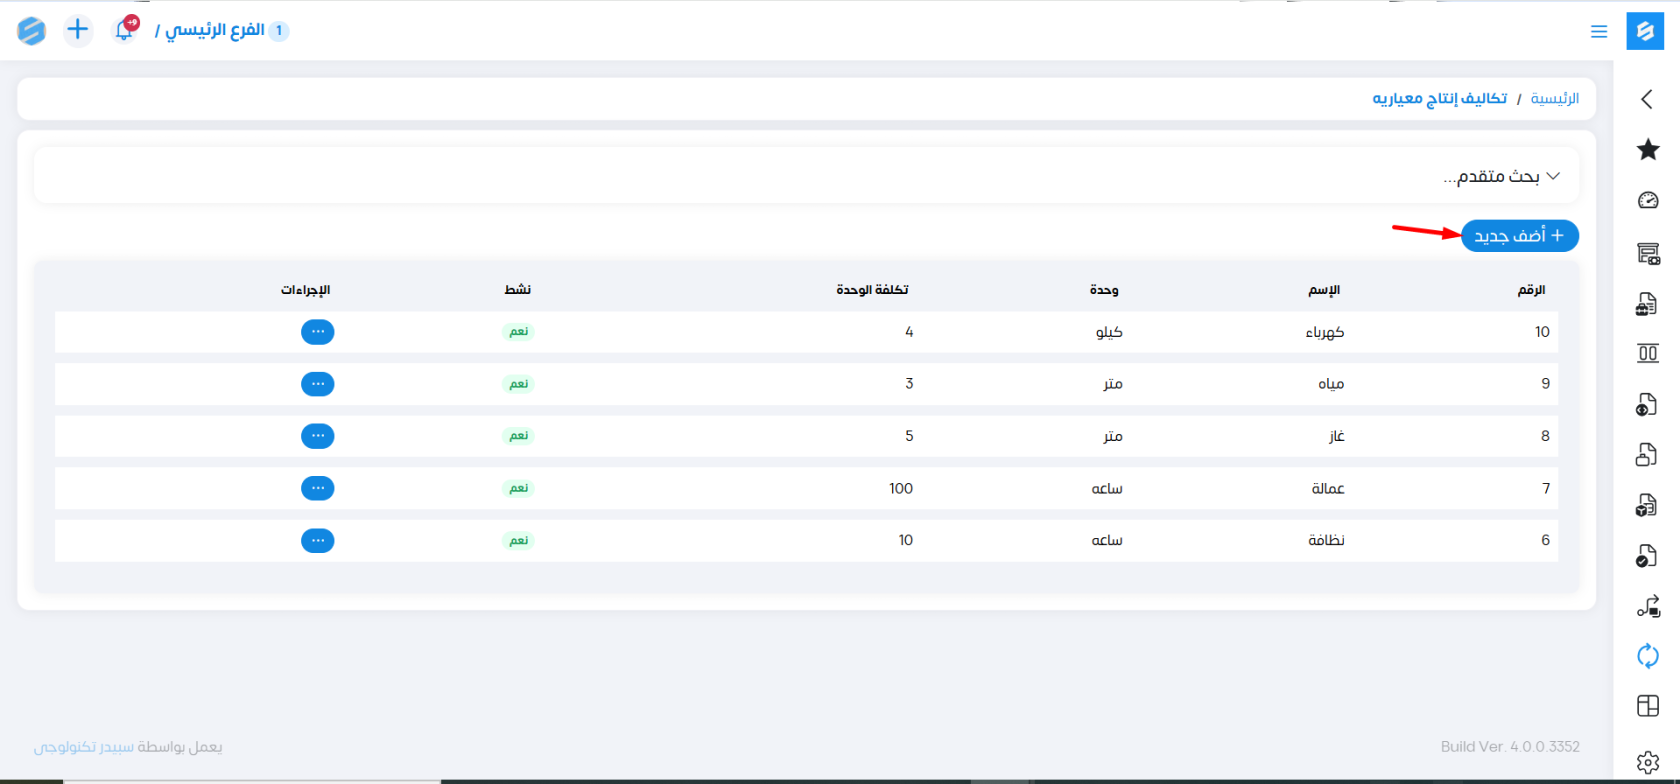Open the dashboard gauge icon

pyautogui.click(x=1648, y=200)
